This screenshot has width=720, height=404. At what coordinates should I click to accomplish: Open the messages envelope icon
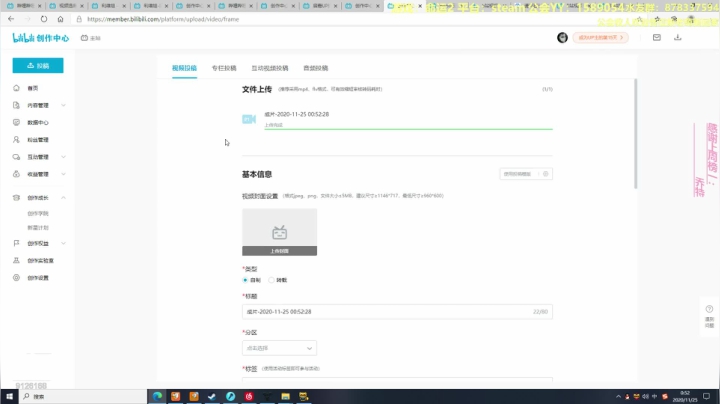click(657, 38)
